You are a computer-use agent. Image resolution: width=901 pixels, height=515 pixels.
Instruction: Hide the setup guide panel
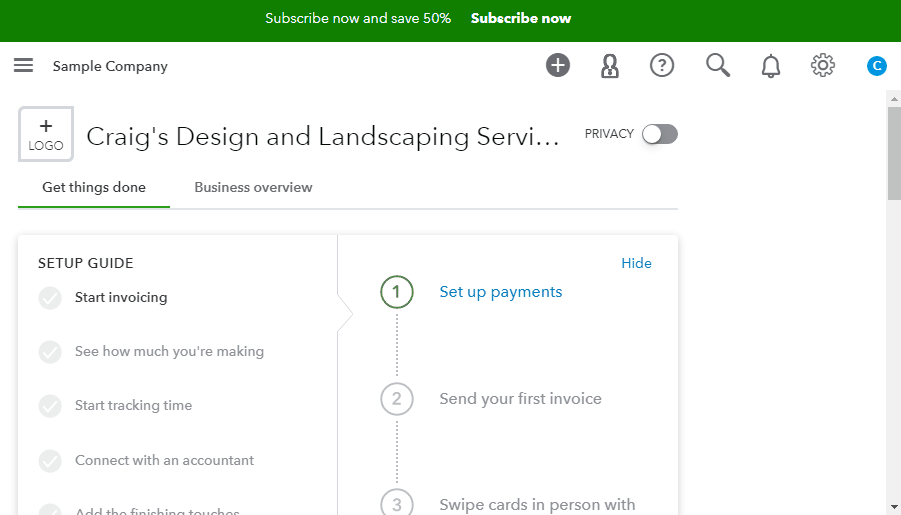pyautogui.click(x=636, y=263)
